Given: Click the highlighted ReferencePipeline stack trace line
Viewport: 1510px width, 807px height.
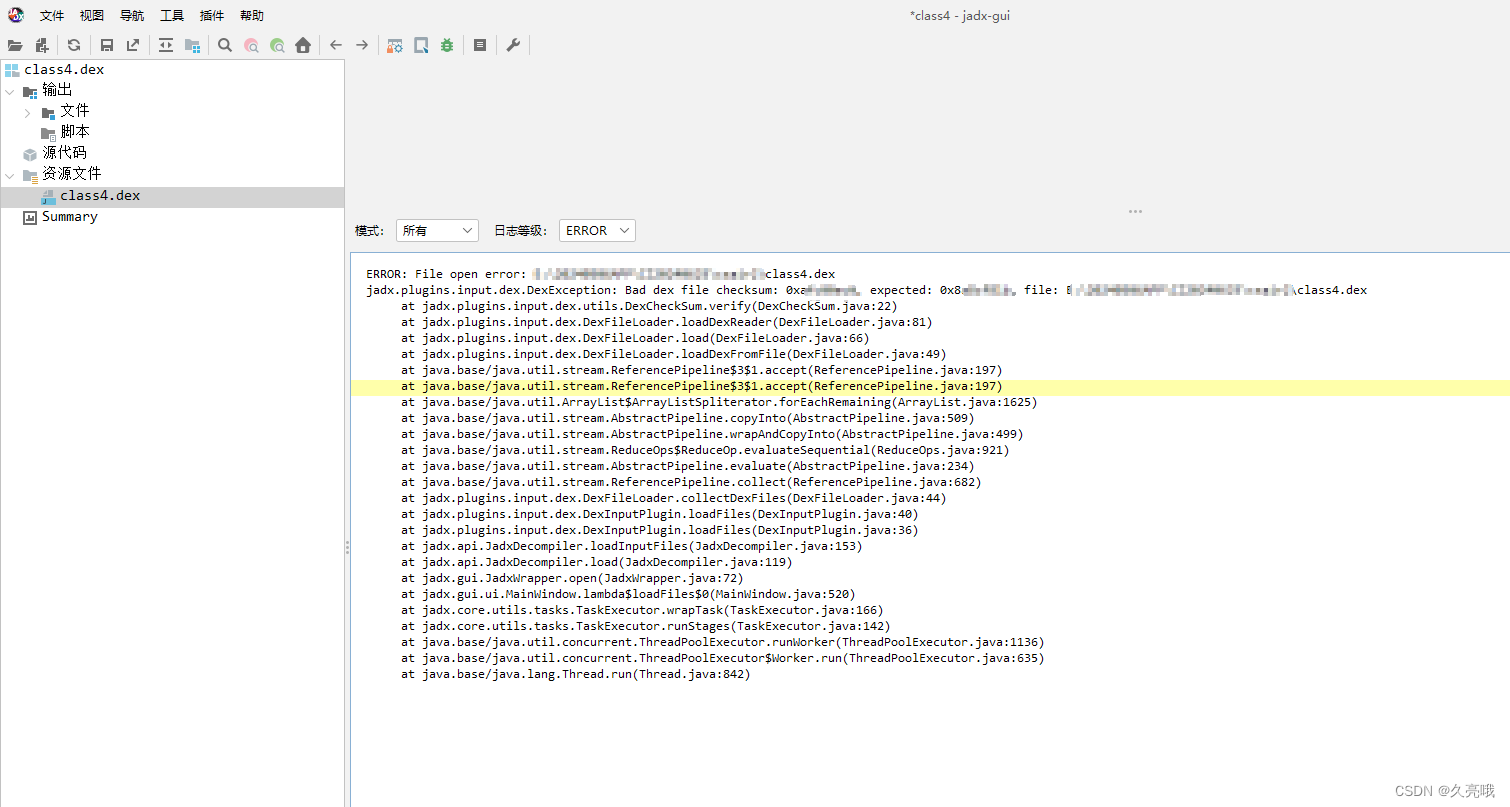Looking at the screenshot, I should (x=700, y=386).
